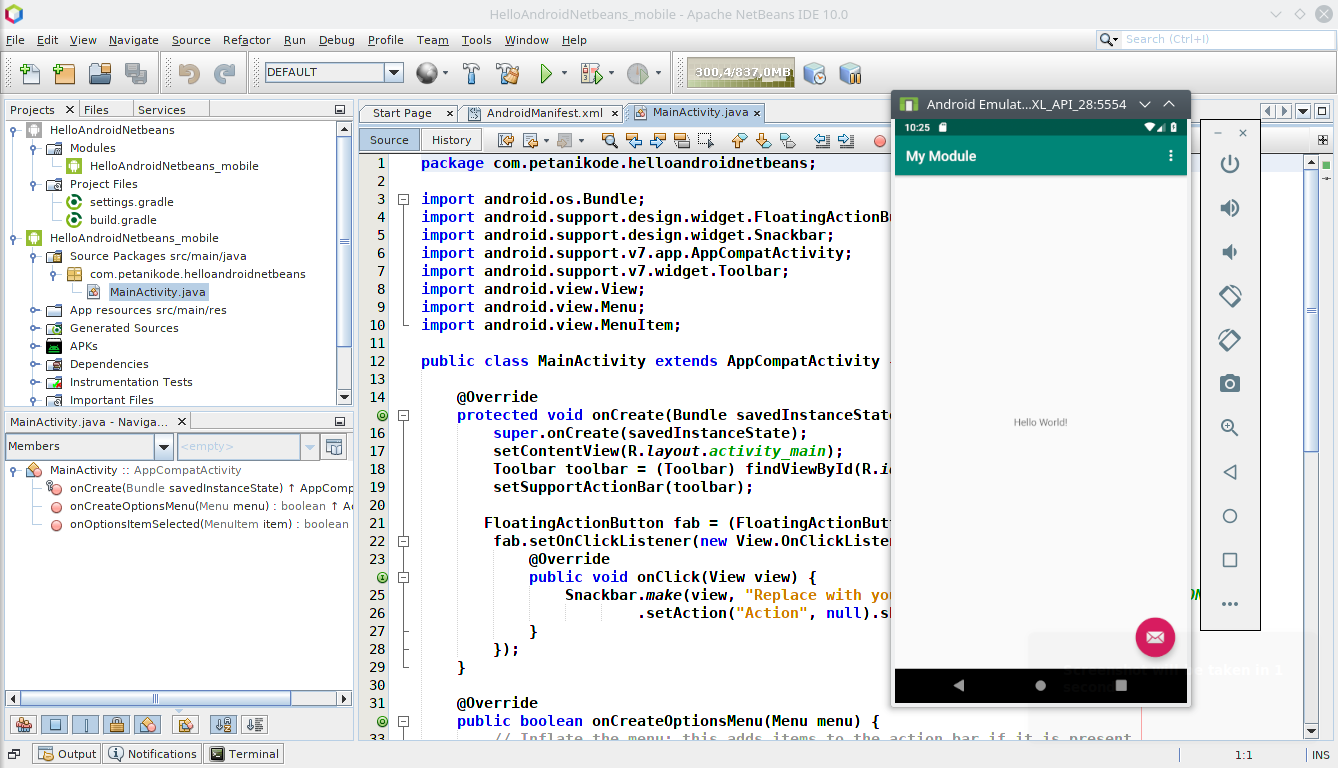Screen dimensions: 1338x768
Task: Clean and build using the hammer-and-broom icon
Action: click(507, 73)
